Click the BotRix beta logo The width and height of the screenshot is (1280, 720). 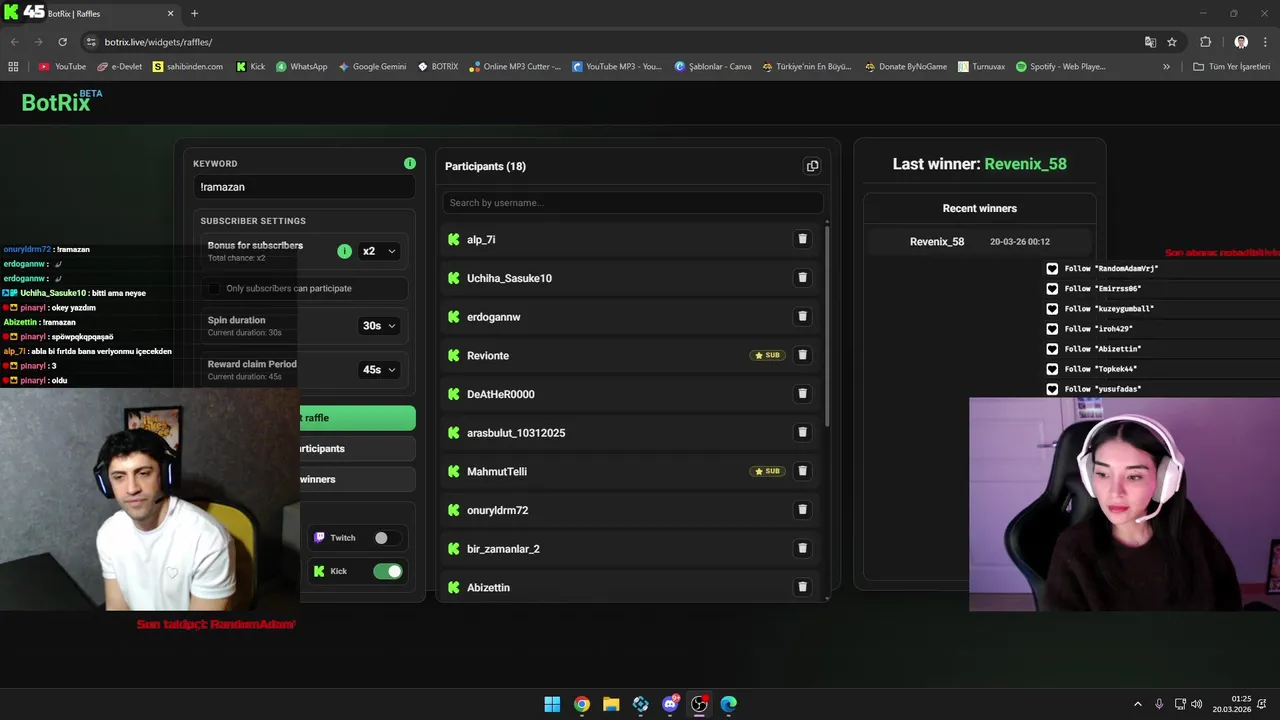(61, 101)
